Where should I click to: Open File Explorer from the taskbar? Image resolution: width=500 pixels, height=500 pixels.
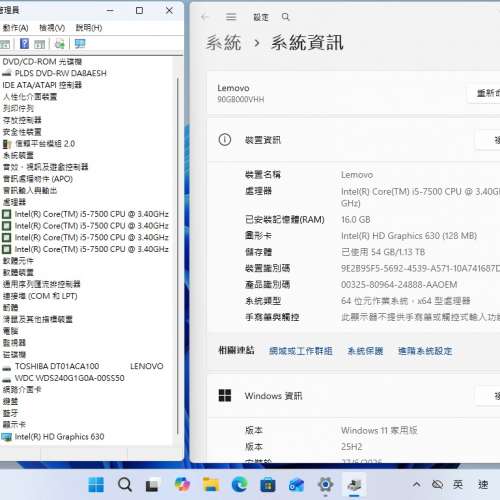[x=211, y=484]
